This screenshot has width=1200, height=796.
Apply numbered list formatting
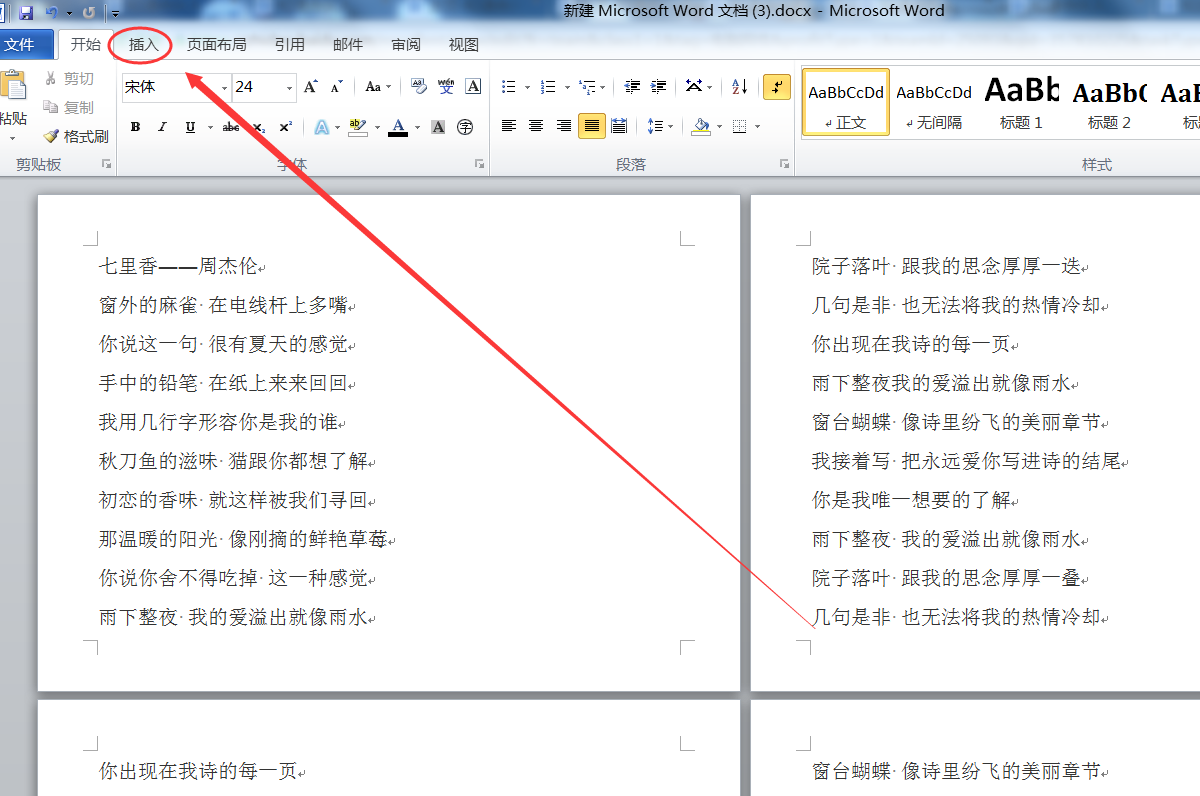point(547,87)
